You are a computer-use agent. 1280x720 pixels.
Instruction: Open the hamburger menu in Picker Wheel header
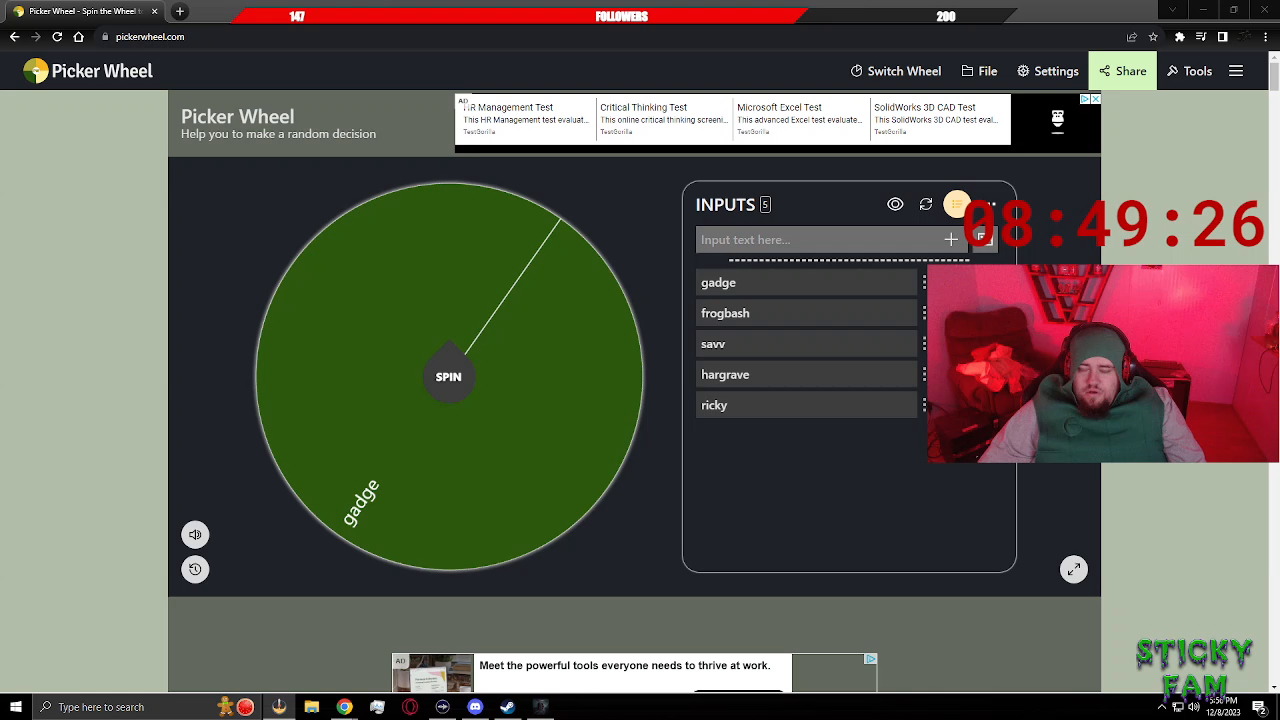1236,71
